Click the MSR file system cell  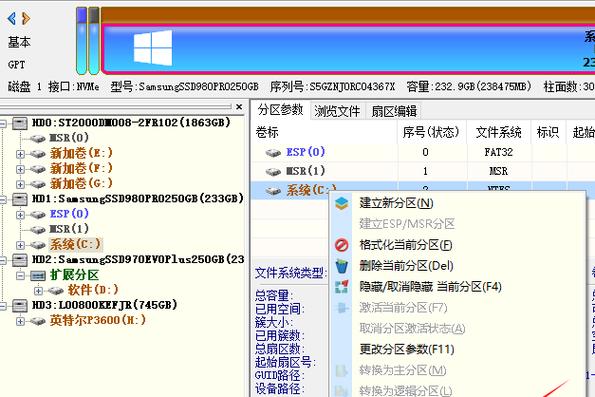499,171
